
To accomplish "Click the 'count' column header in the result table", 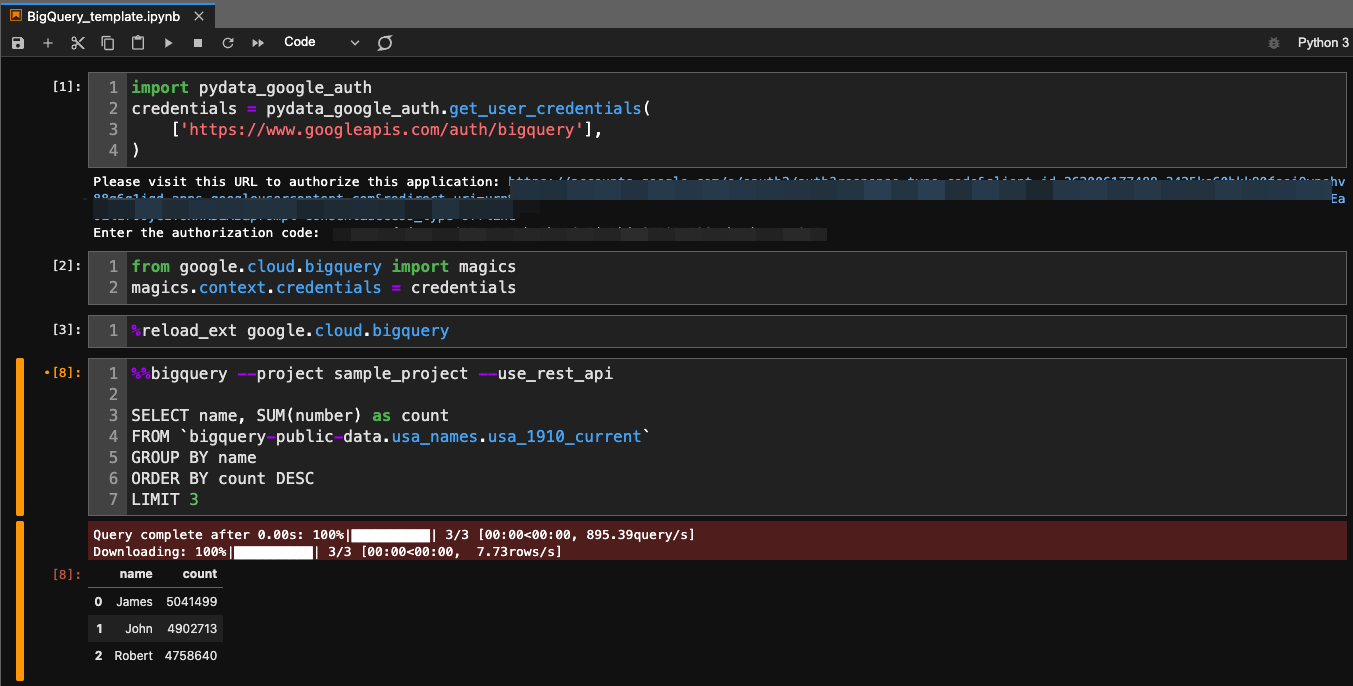I will click(x=200, y=574).
